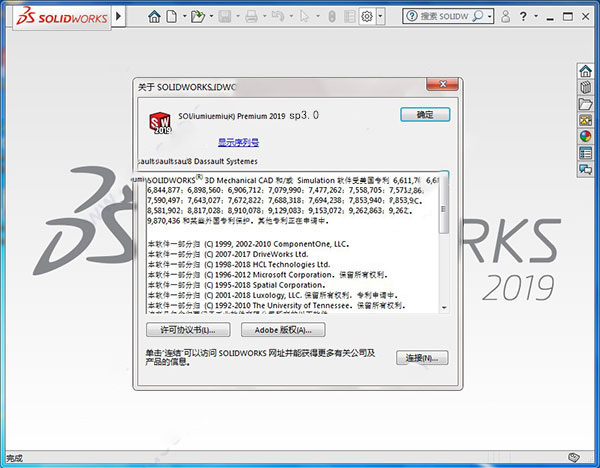Click the '1995-2018 Spatial Corporation' line

(x=236, y=285)
